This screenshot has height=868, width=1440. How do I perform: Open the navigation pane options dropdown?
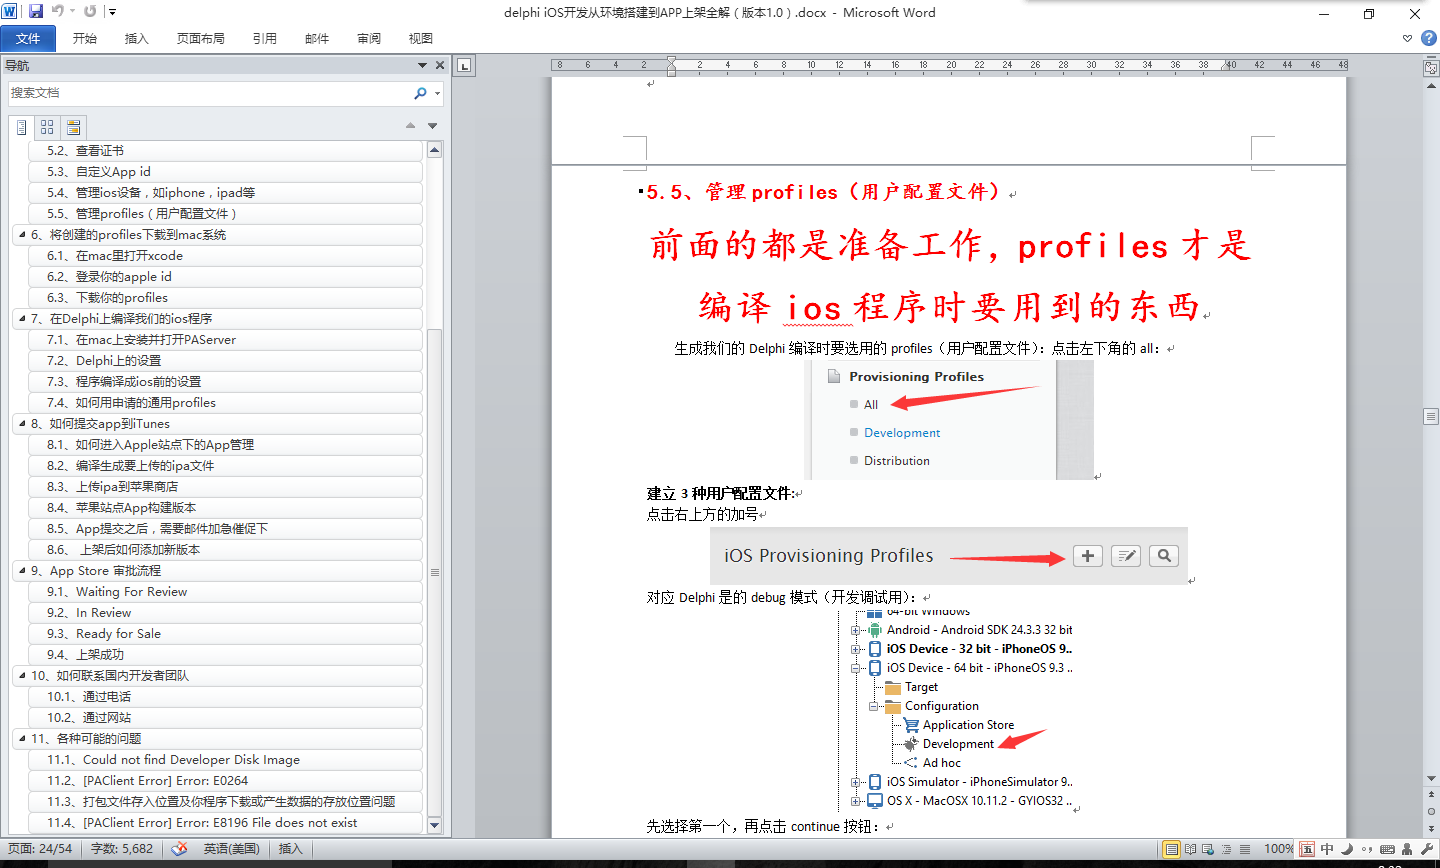[422, 65]
